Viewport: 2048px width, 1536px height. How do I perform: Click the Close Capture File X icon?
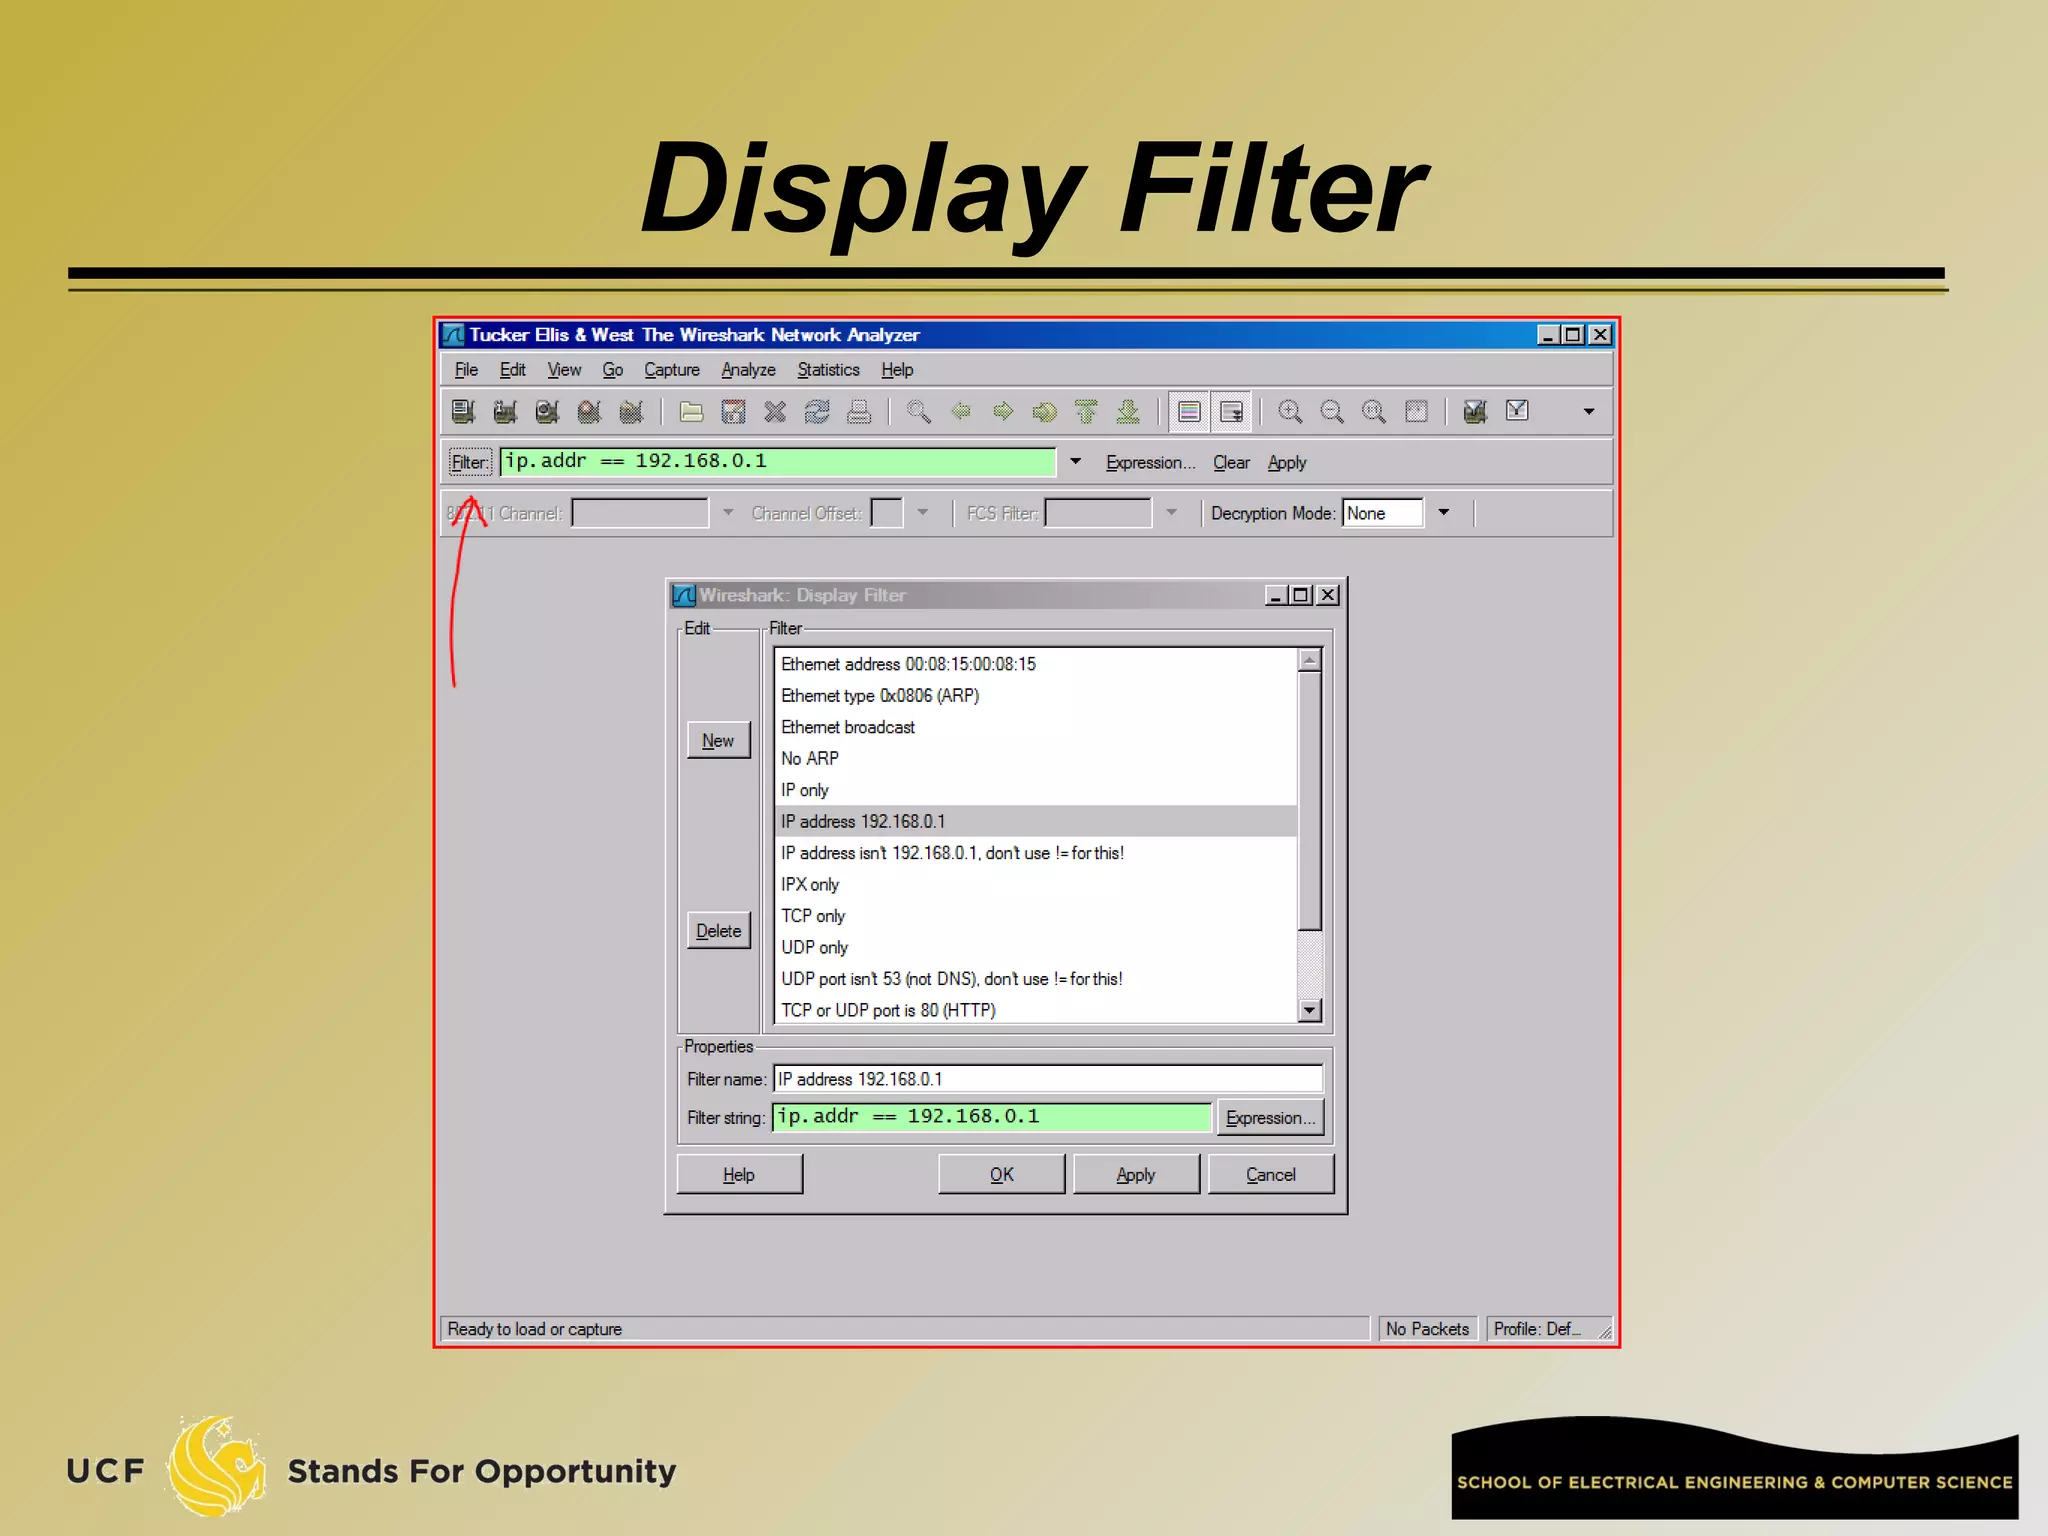point(775,411)
